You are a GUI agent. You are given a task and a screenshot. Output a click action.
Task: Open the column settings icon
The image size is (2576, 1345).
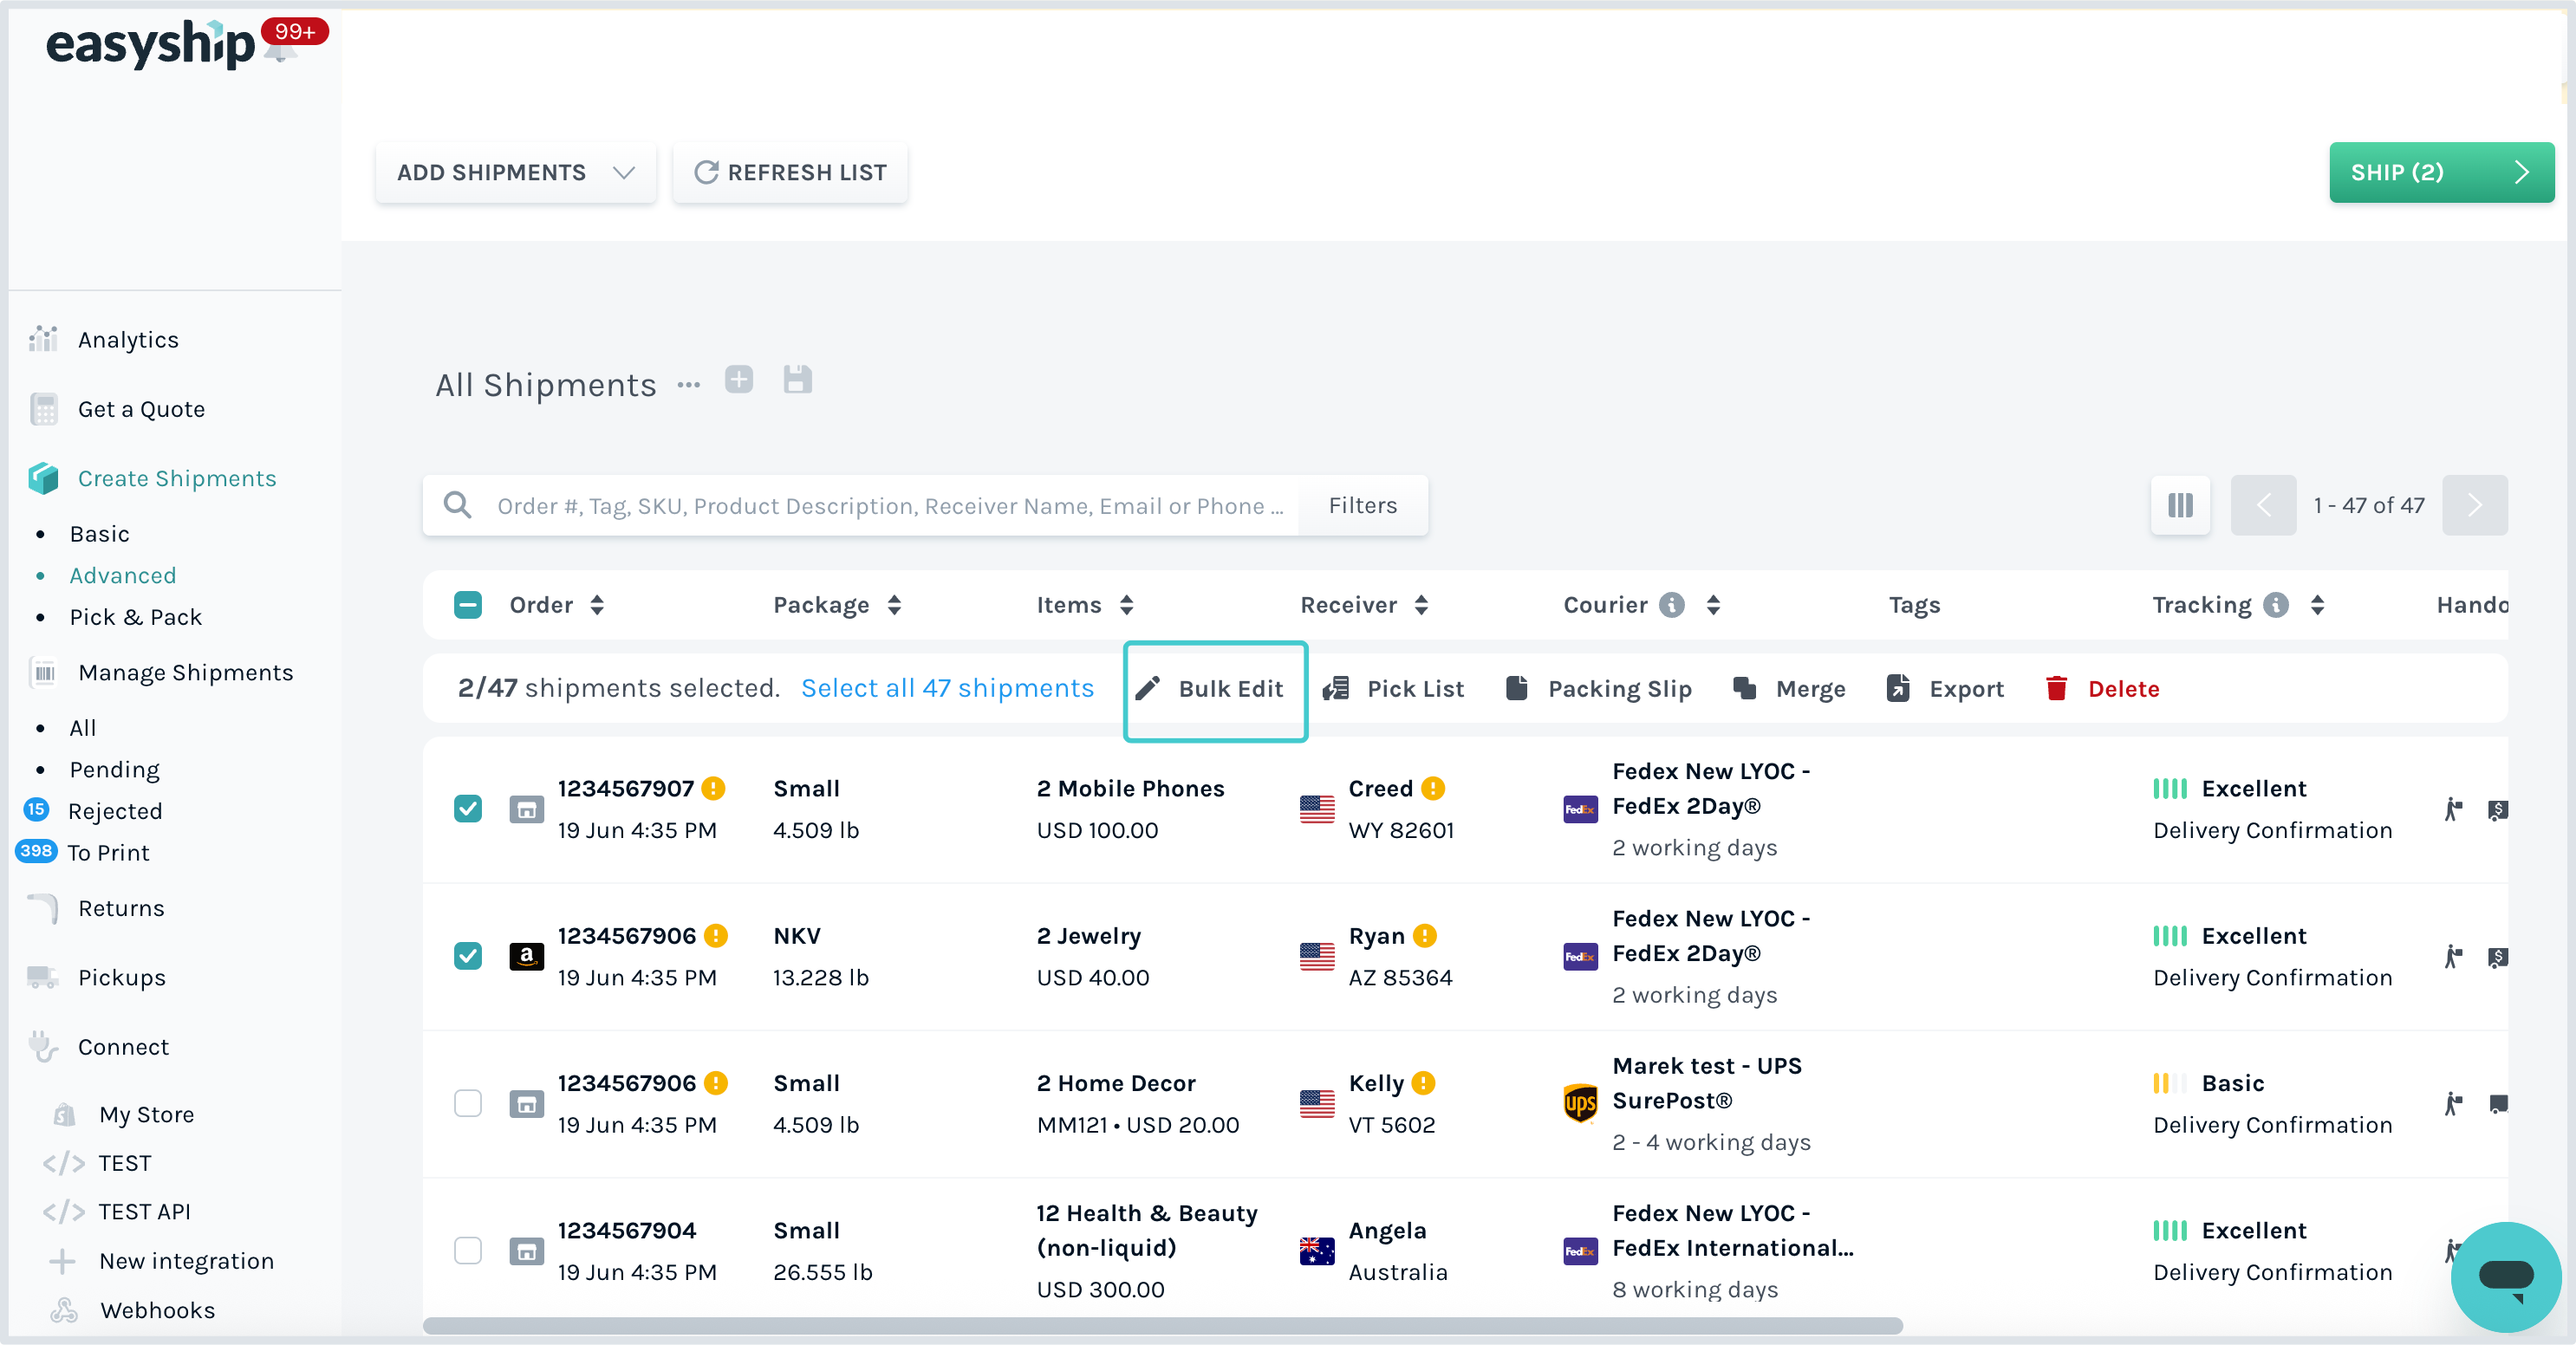click(2181, 505)
